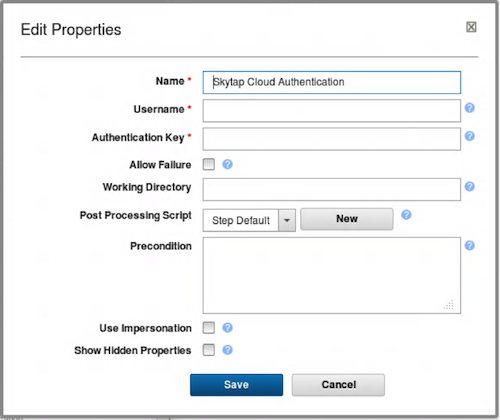Close the Edit Properties dialog

coord(471,27)
